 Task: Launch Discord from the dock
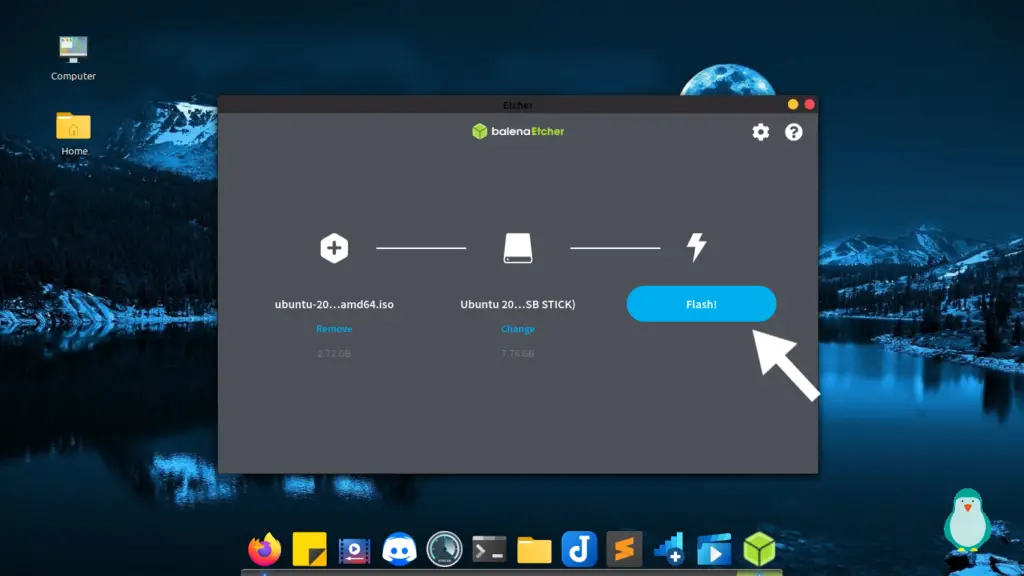(x=399, y=549)
